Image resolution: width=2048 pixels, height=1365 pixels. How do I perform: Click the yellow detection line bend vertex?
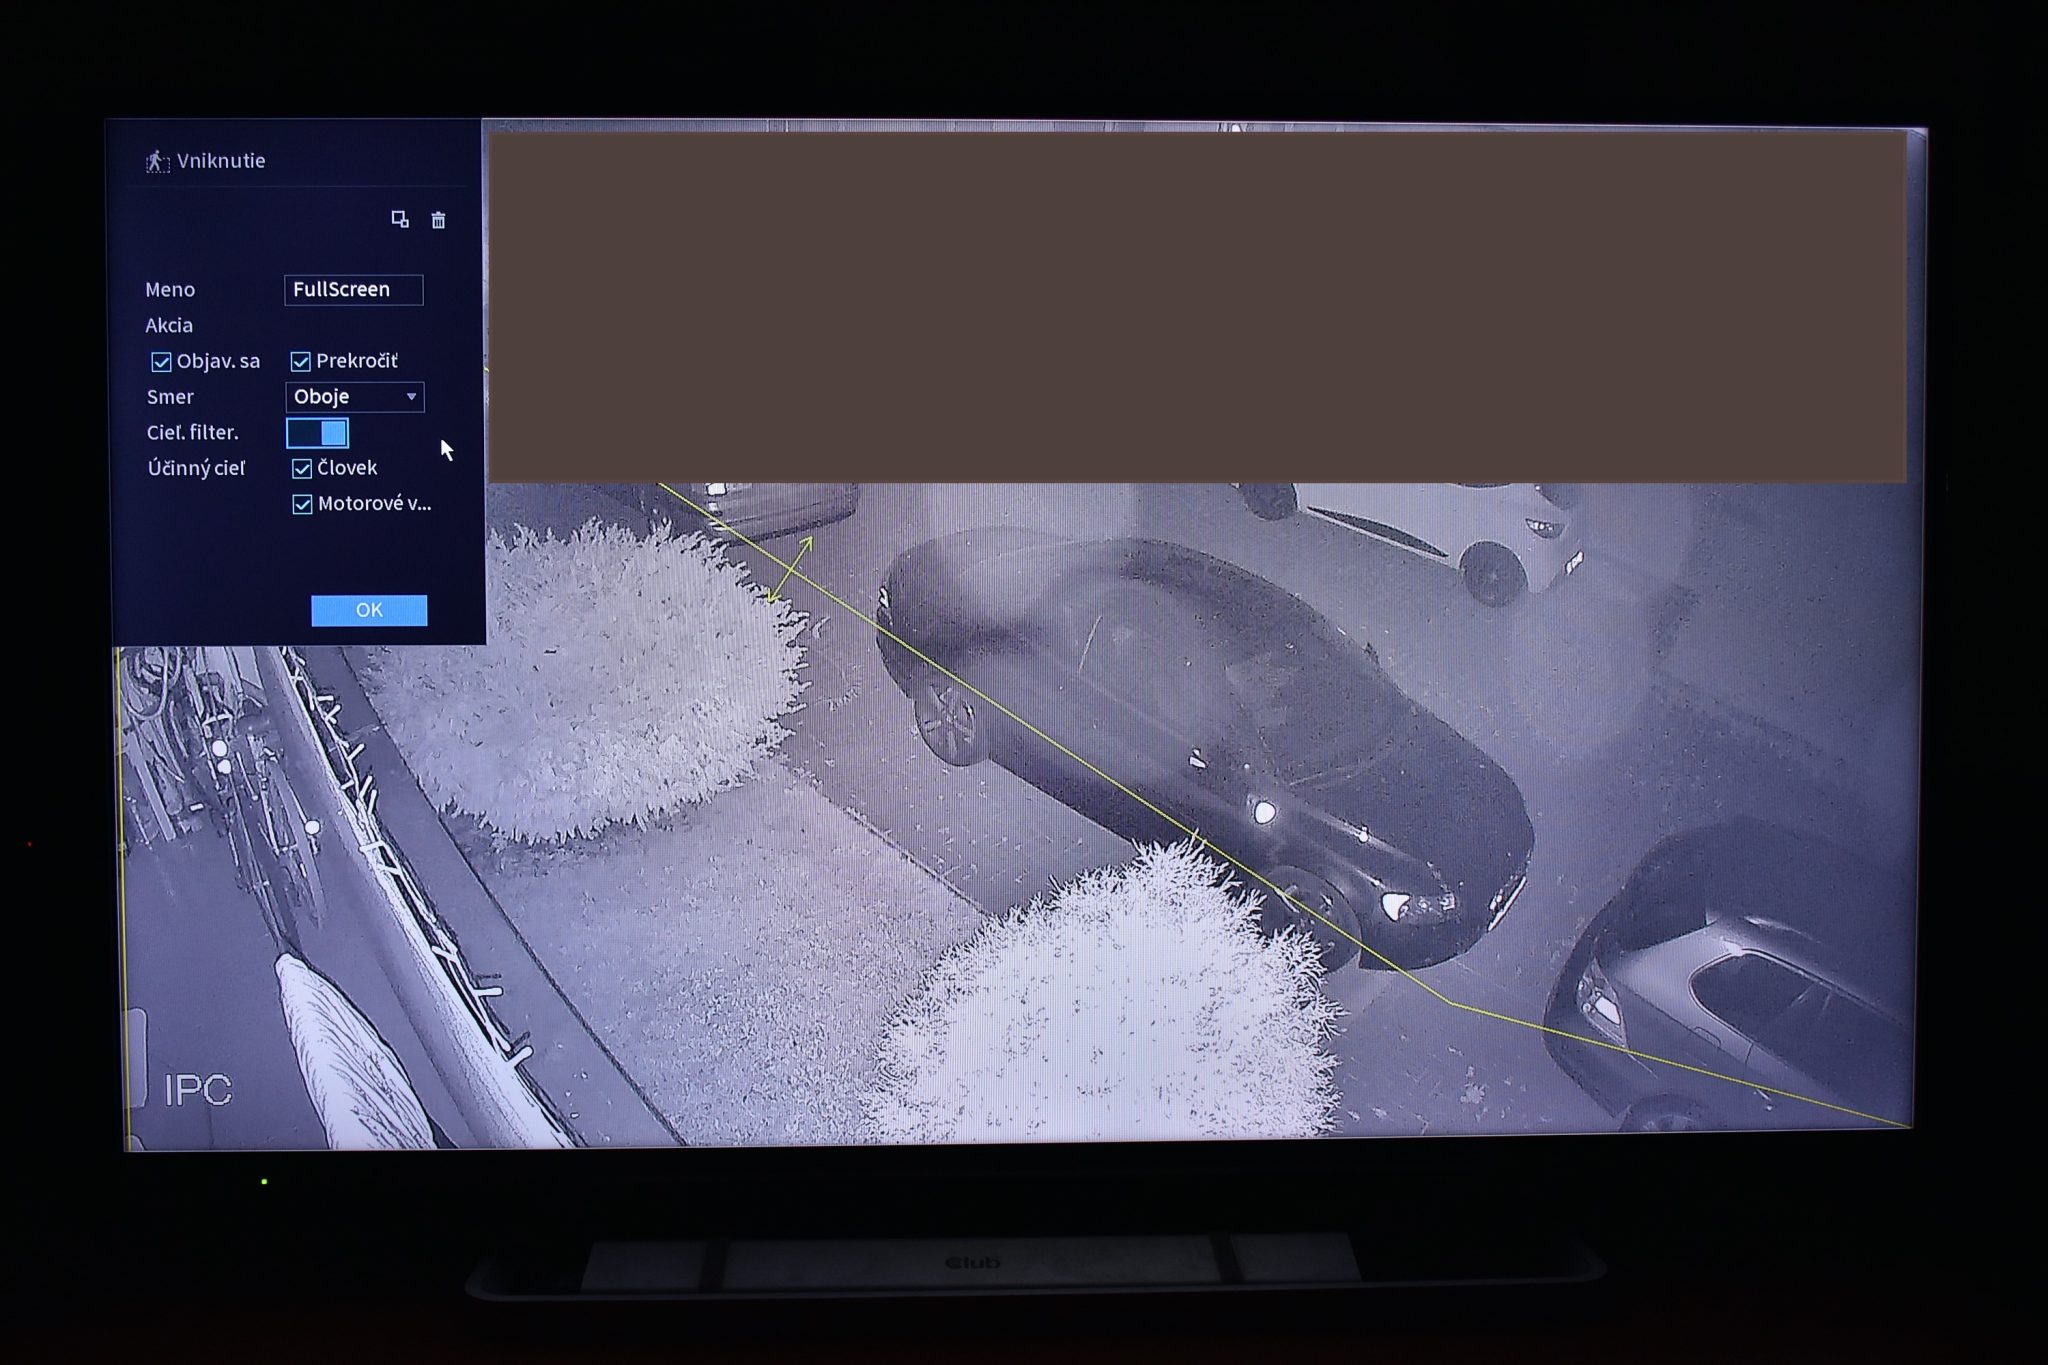pyautogui.click(x=1450, y=1002)
